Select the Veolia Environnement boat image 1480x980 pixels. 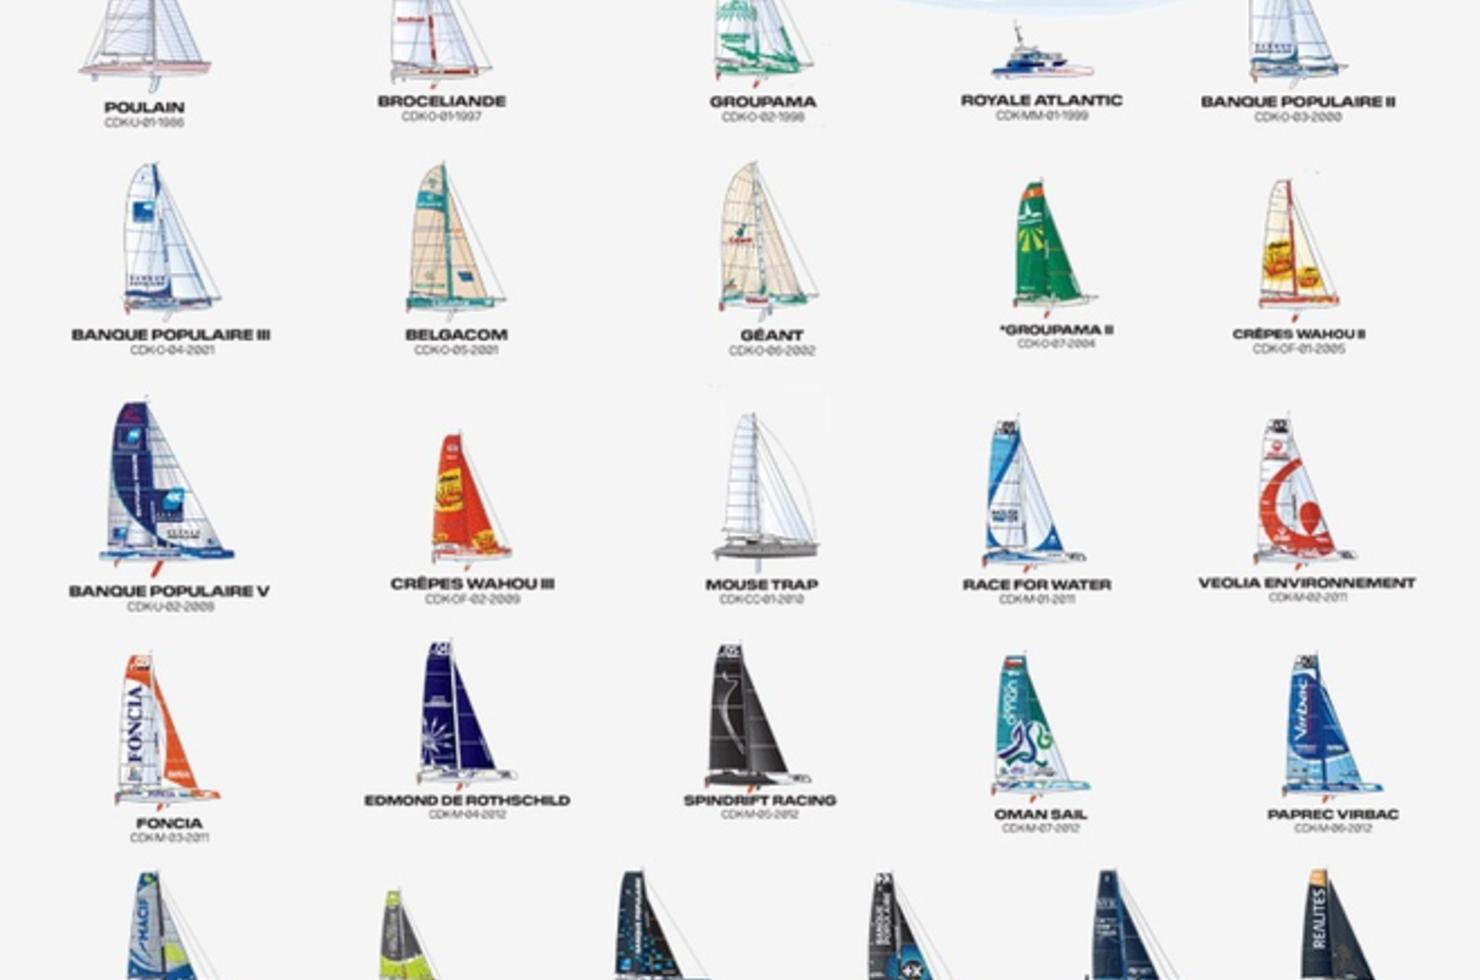(x=1302, y=493)
